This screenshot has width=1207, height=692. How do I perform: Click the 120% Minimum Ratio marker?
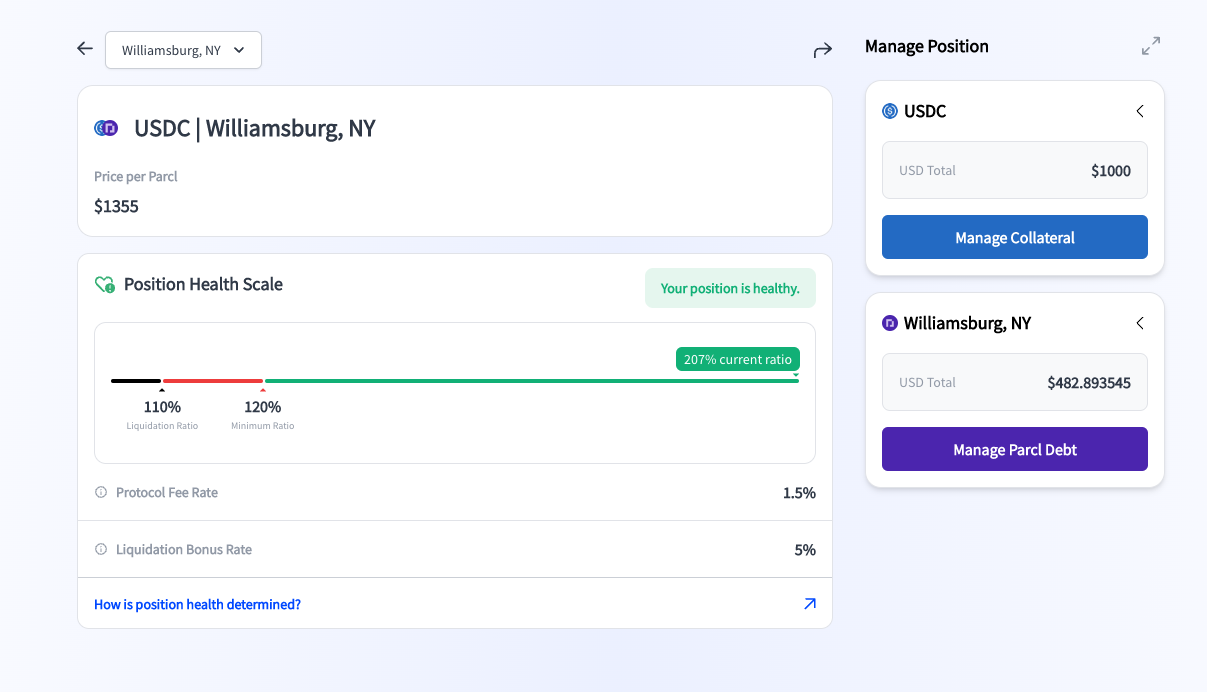263,390
